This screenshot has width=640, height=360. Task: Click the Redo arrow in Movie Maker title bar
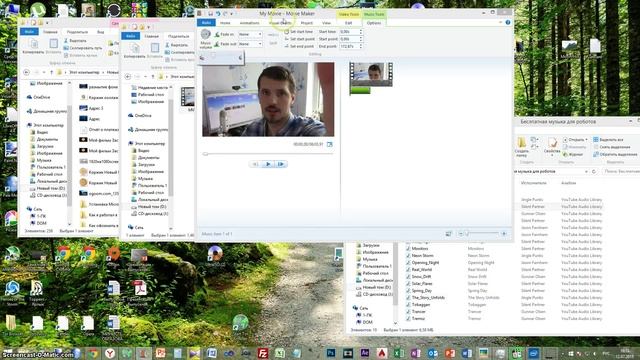[x=225, y=13]
